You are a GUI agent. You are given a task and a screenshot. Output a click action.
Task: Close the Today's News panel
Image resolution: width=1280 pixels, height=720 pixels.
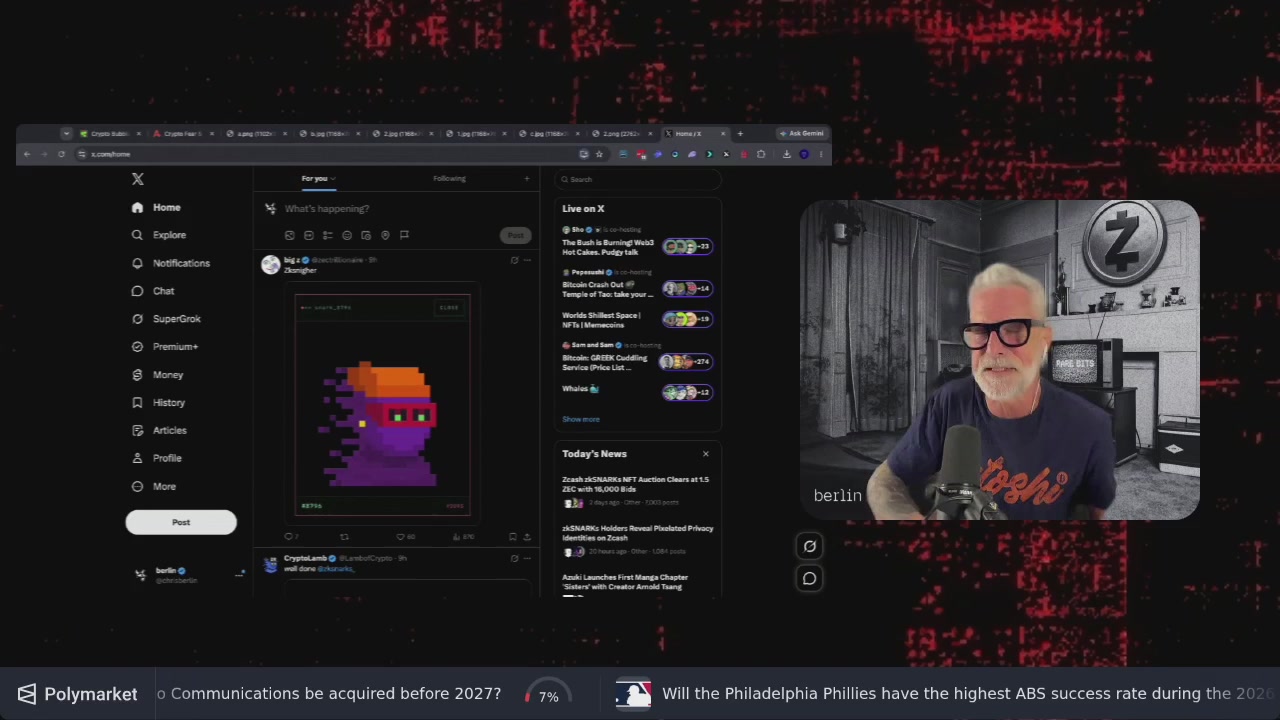[705, 454]
